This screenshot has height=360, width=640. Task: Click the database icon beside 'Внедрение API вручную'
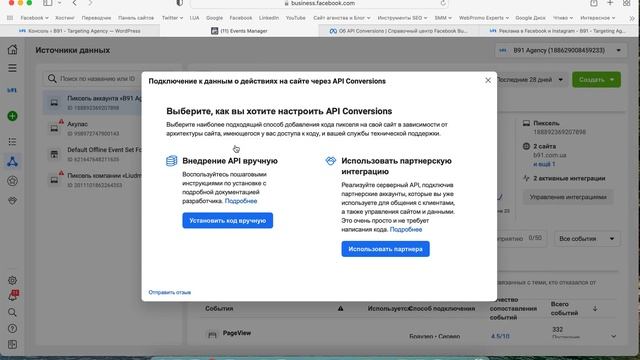(x=171, y=161)
